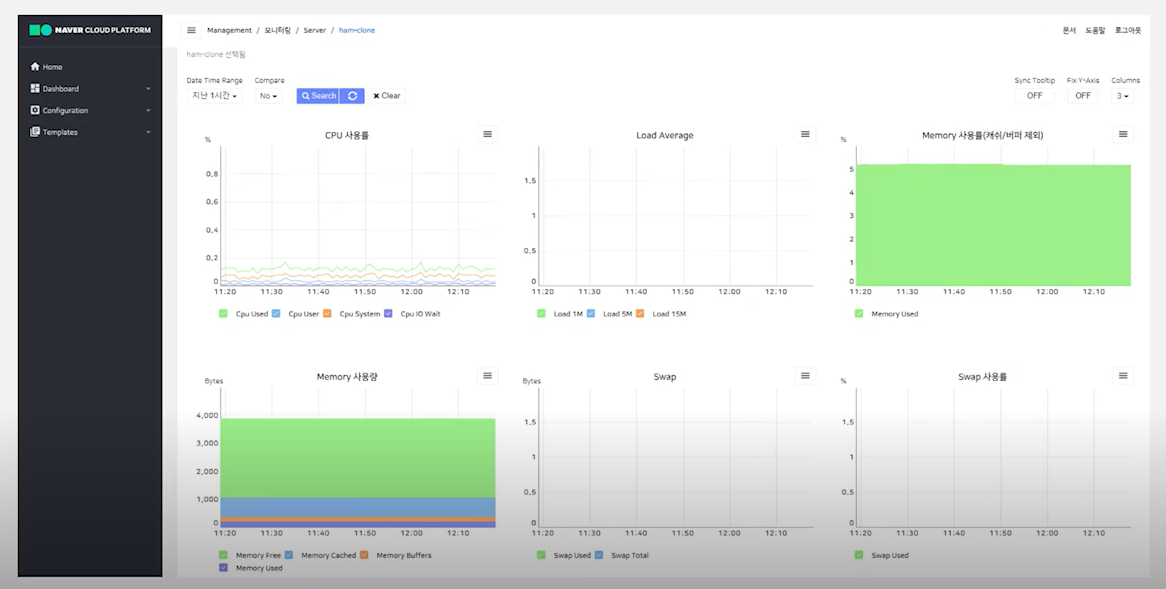Open the 도움말 help link
This screenshot has width=1166, height=589.
(1095, 30)
